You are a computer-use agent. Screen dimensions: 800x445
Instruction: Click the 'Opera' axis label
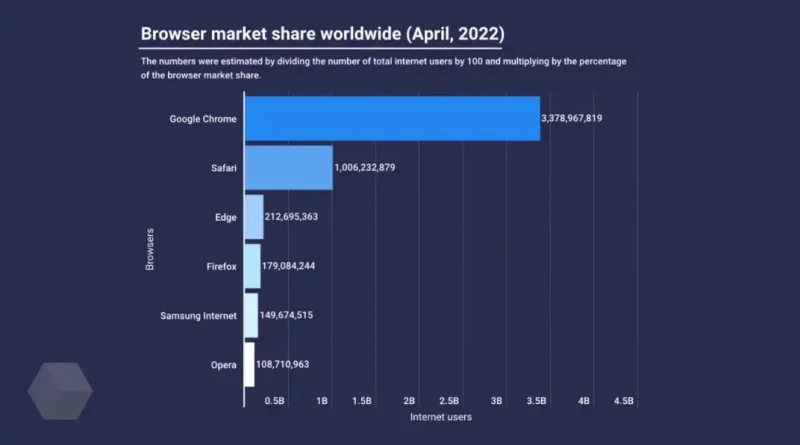point(223,365)
